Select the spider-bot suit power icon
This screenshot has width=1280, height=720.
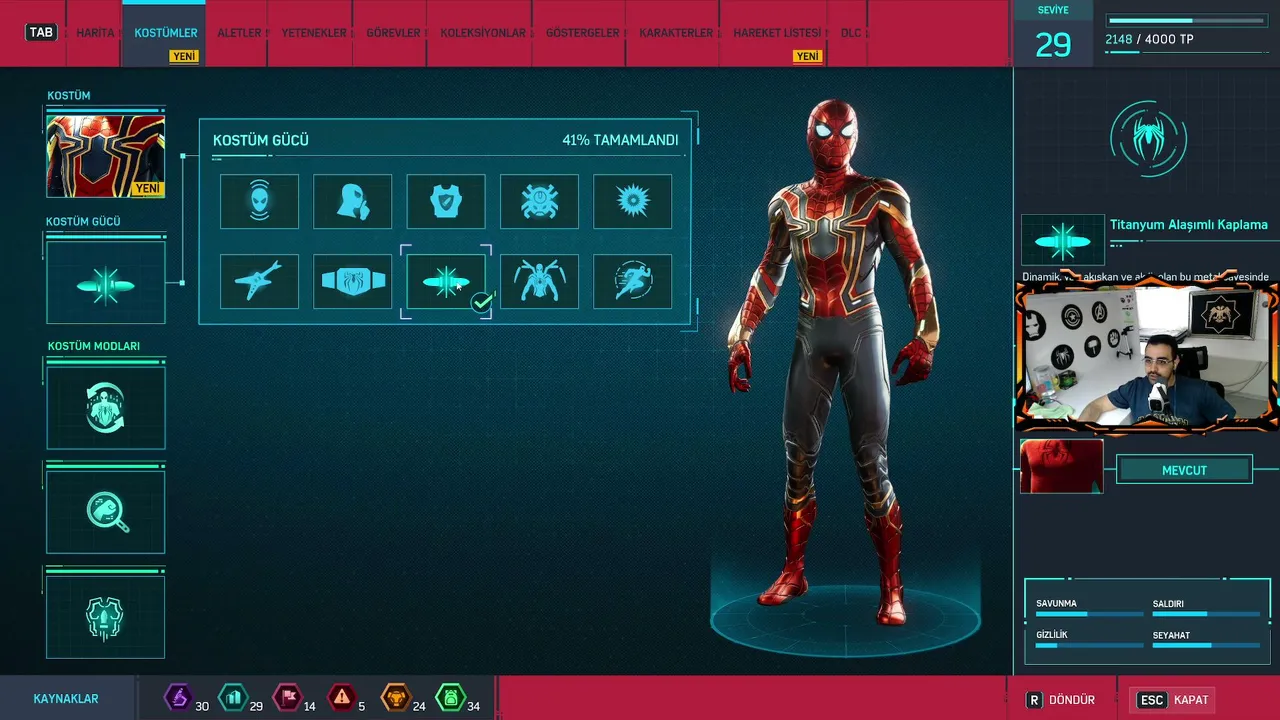[x=539, y=202]
